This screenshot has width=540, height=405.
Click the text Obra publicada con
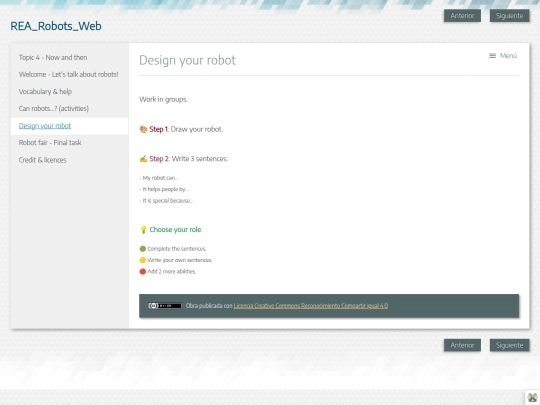pos(209,306)
